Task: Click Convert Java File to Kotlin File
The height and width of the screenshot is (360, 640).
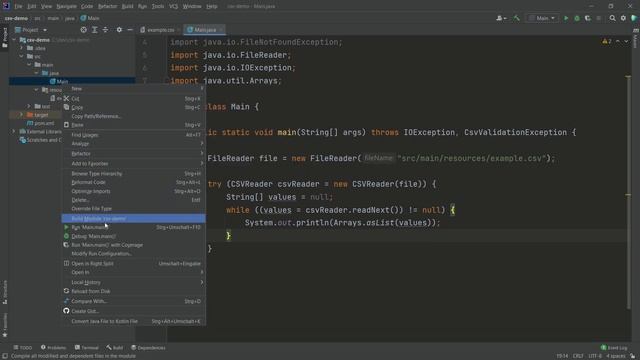Action: click(x=133, y=321)
